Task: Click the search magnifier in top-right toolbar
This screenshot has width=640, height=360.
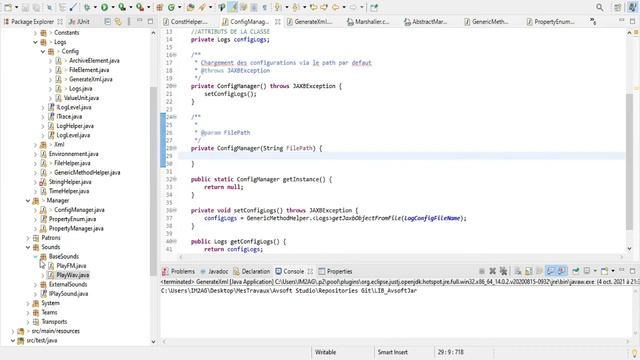Action: [600, 7]
